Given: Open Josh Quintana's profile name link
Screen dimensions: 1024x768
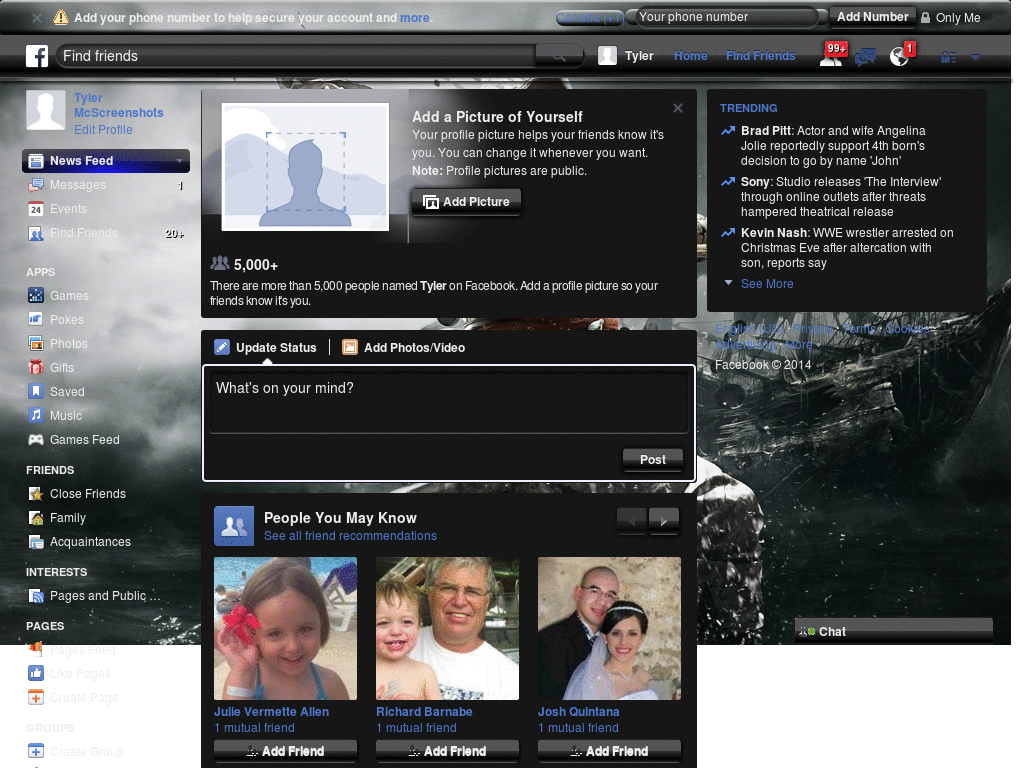Looking at the screenshot, I should pyautogui.click(x=579, y=712).
